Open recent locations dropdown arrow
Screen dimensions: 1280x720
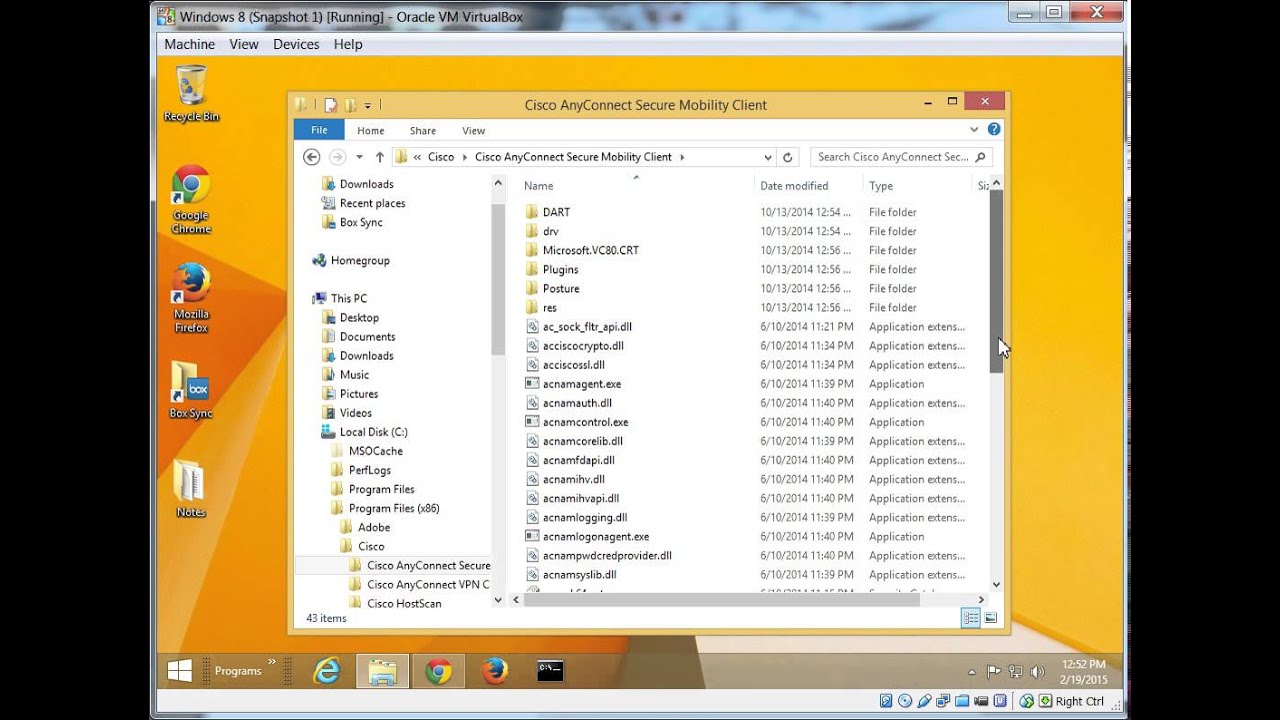[358, 157]
